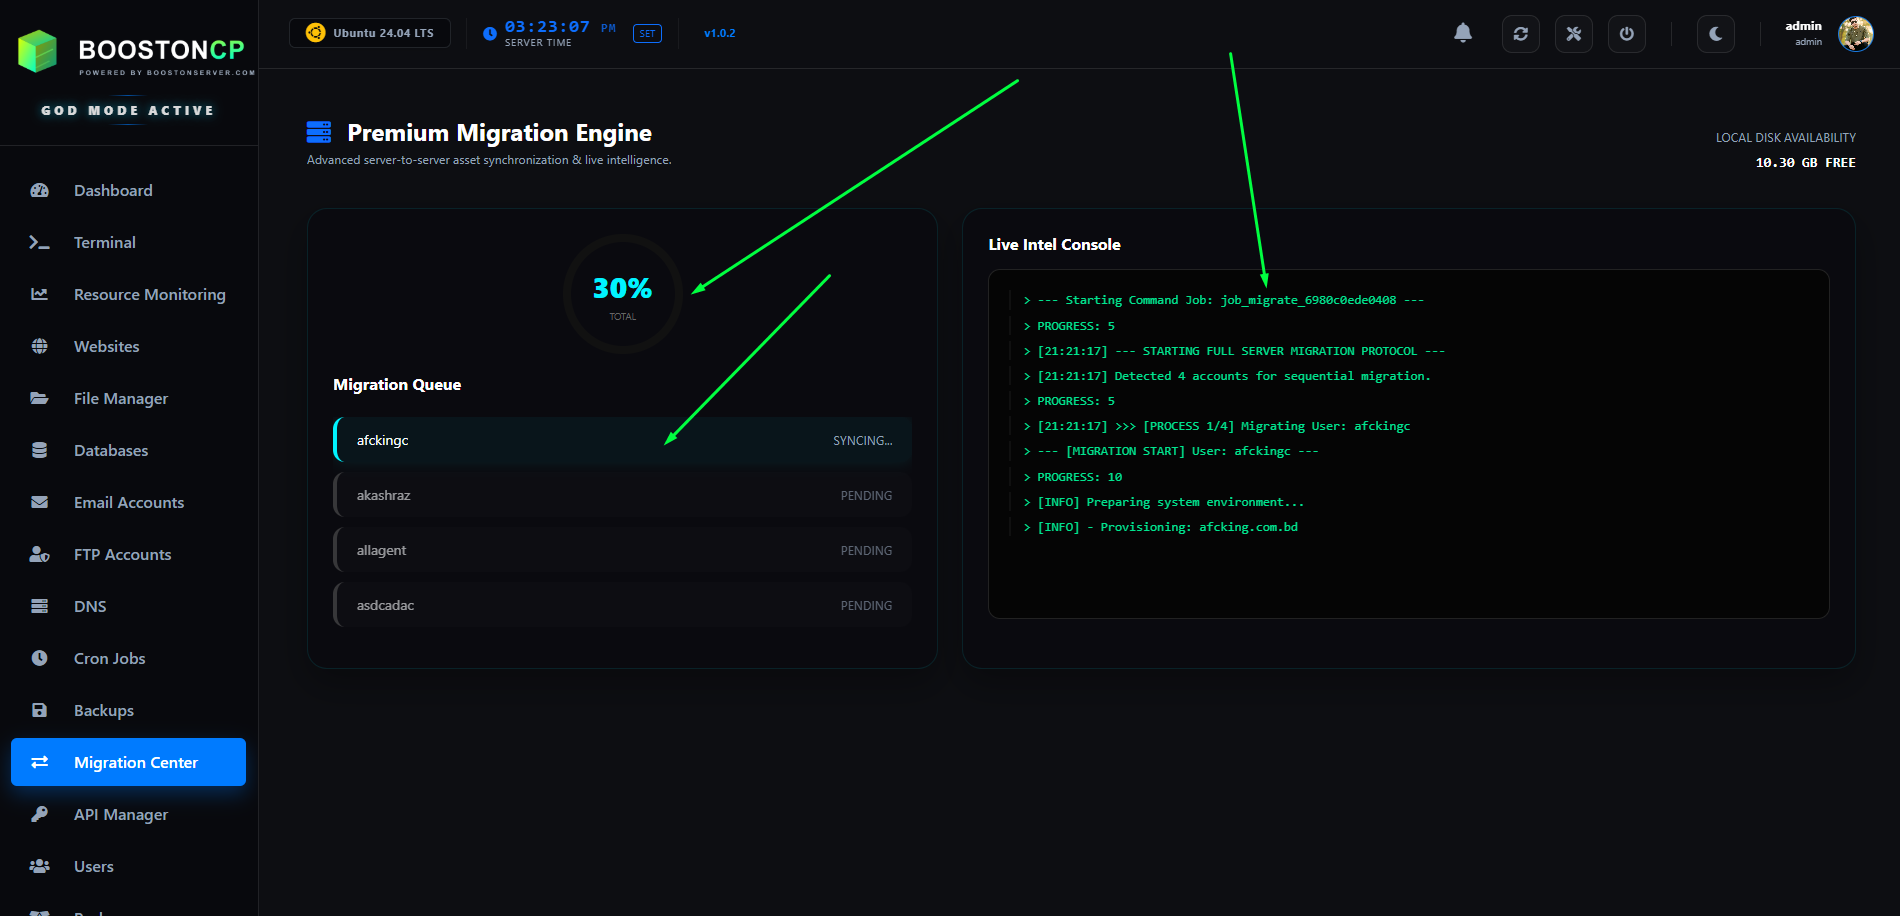Click the API Manager key icon
This screenshot has height=916, width=1900.
click(x=40, y=815)
